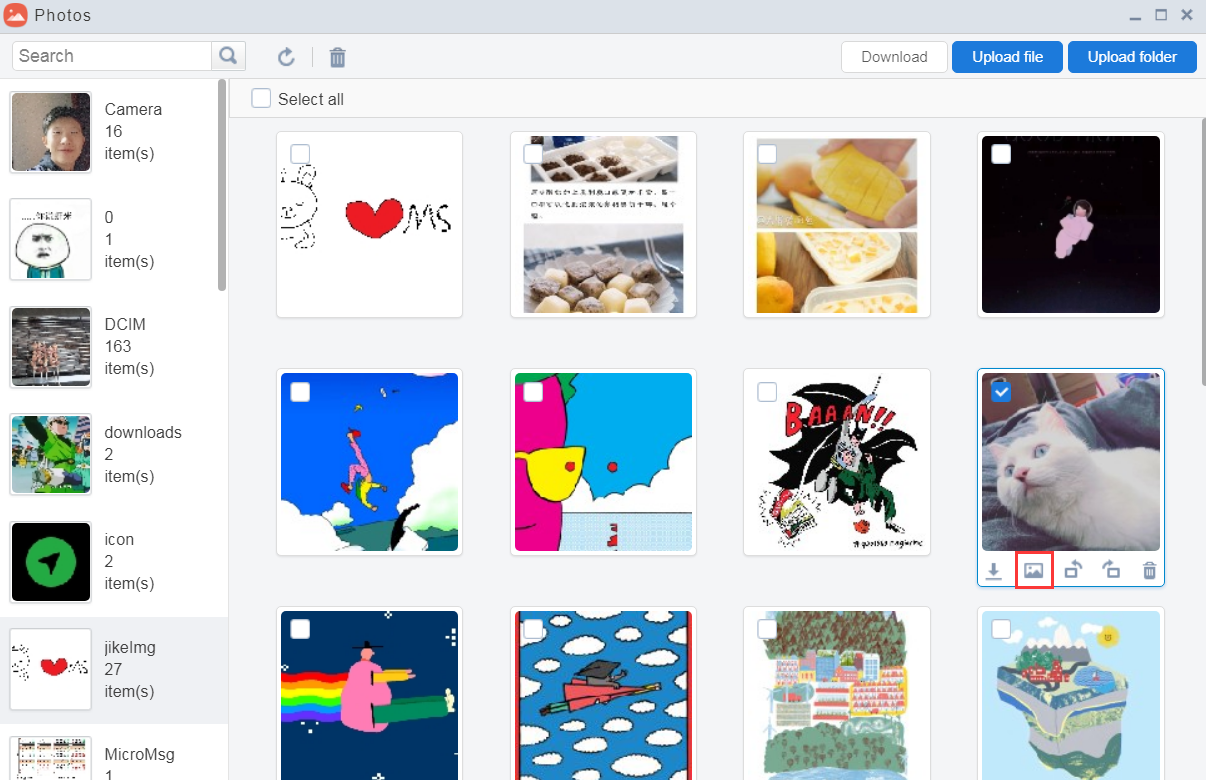
Task: Check the flying graduate clouds photo checkbox
Action: [x=533, y=629]
